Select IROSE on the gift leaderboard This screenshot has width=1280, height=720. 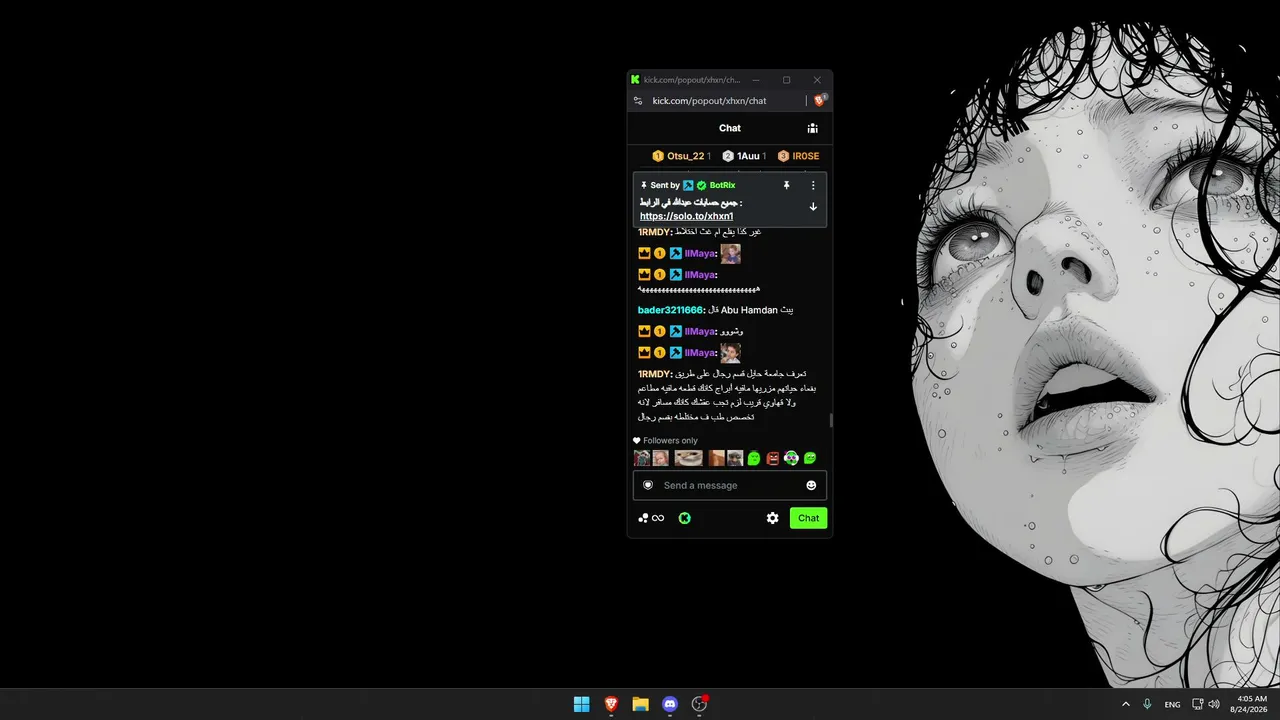point(806,156)
